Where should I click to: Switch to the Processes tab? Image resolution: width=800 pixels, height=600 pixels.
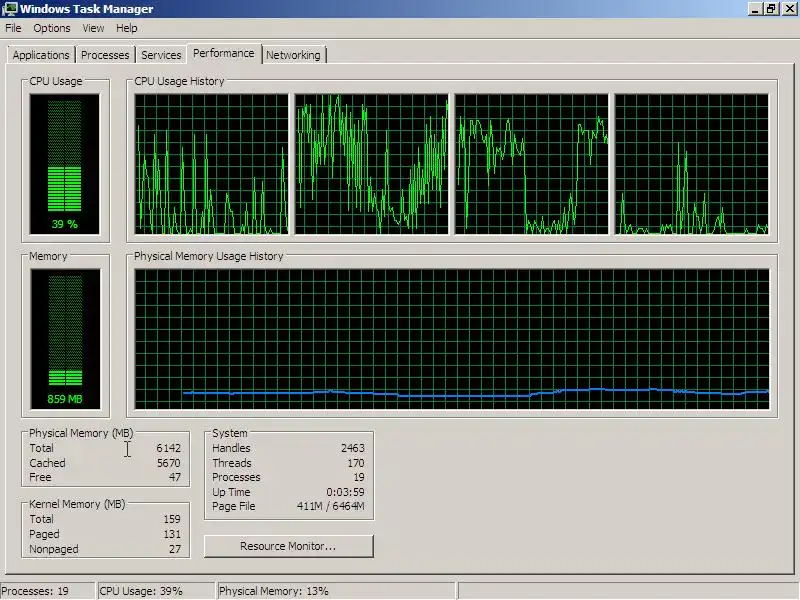tap(105, 55)
